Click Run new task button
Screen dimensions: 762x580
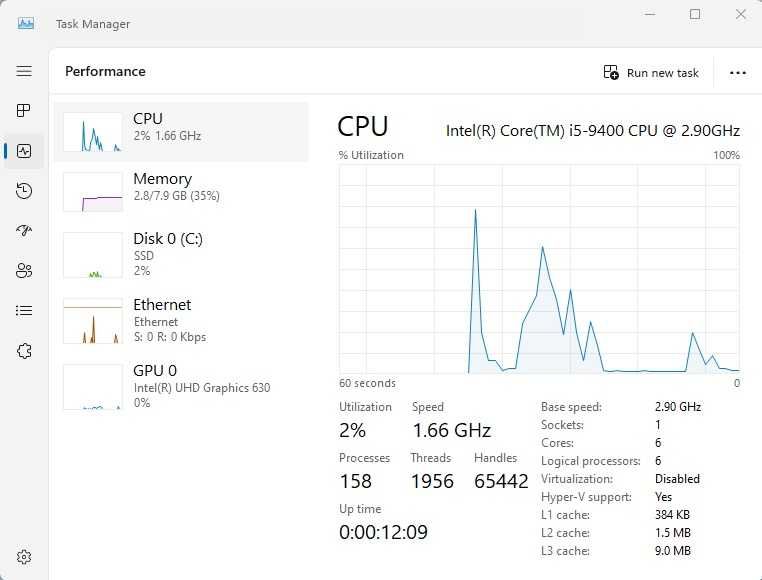pos(651,72)
